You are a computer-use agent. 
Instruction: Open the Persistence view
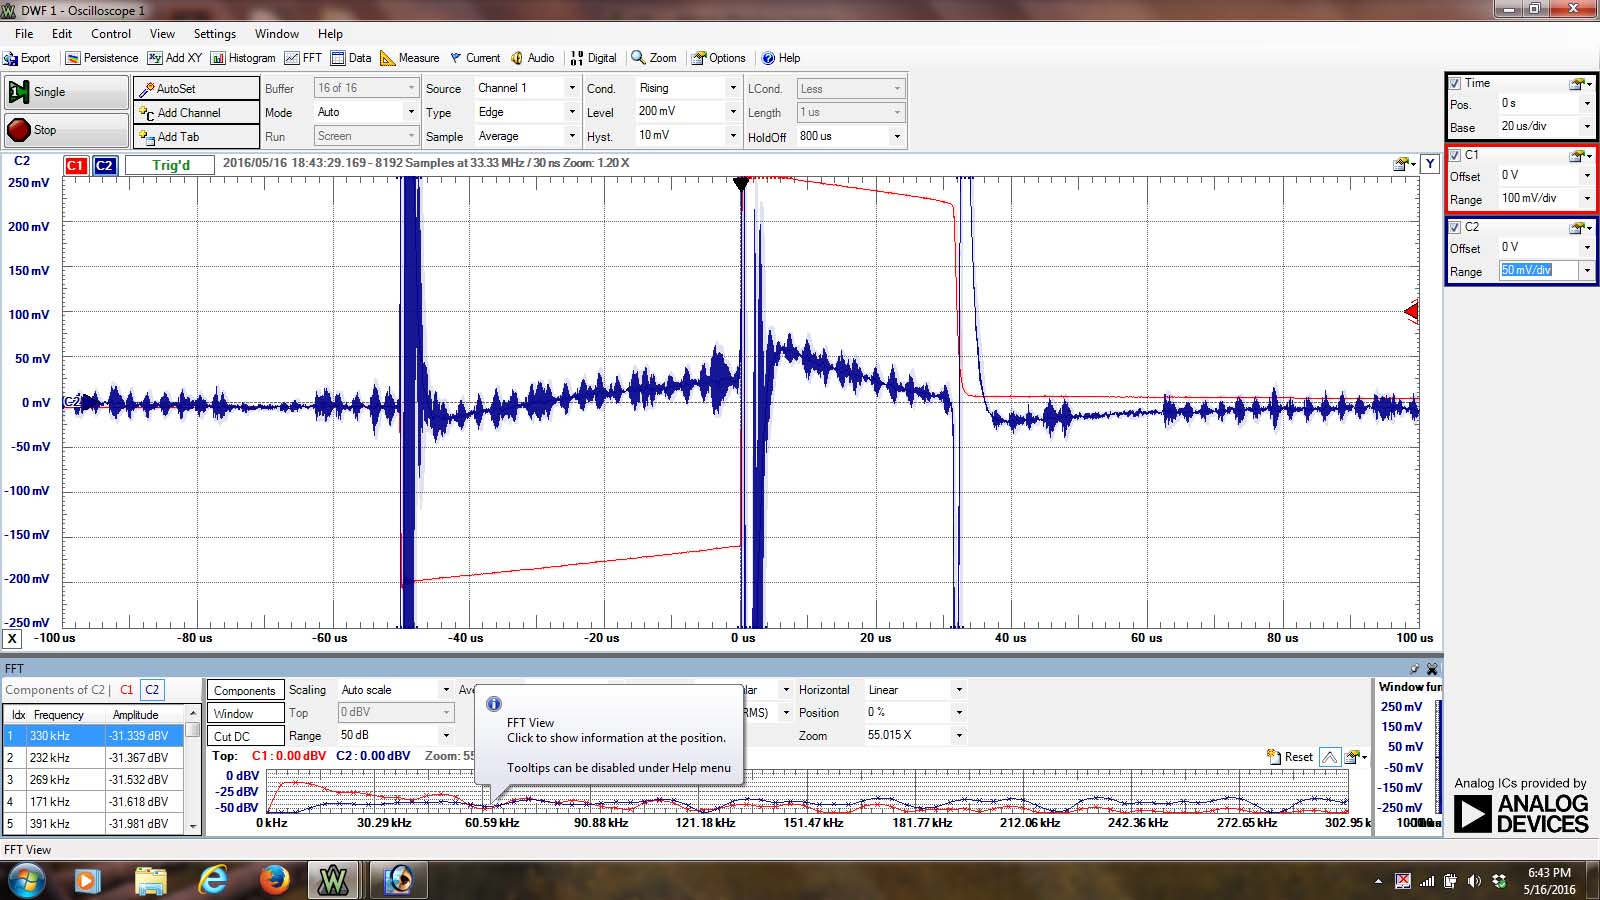coord(102,58)
